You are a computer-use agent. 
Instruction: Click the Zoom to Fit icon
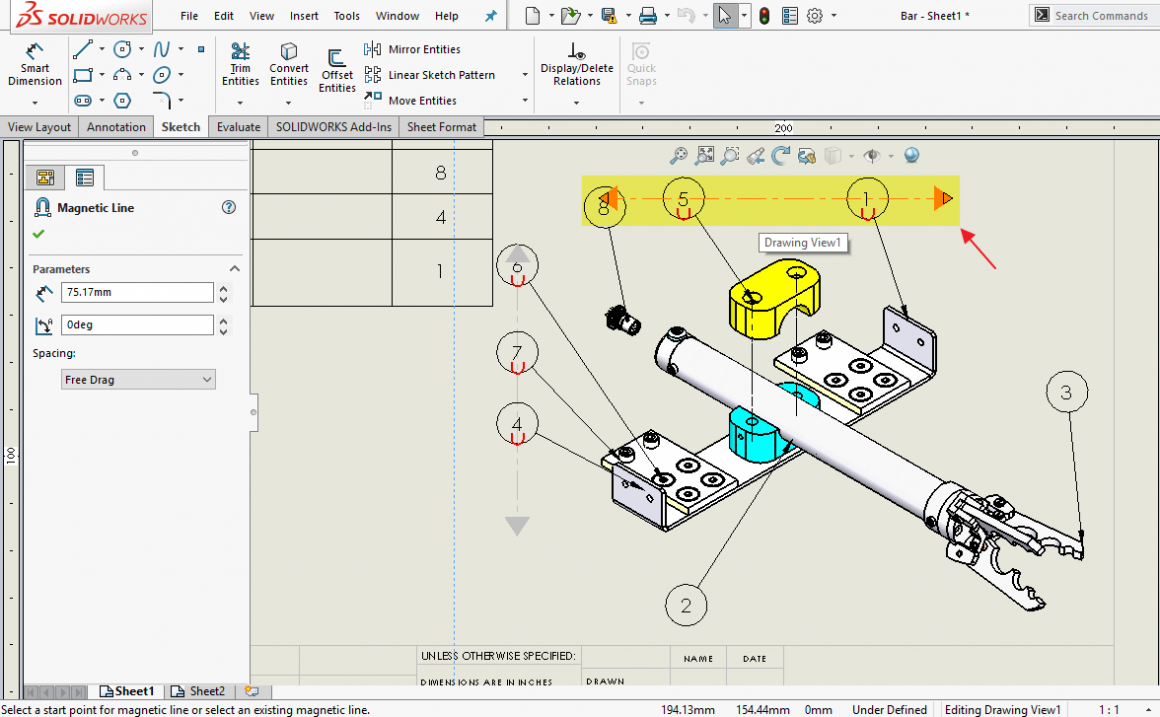click(705, 155)
